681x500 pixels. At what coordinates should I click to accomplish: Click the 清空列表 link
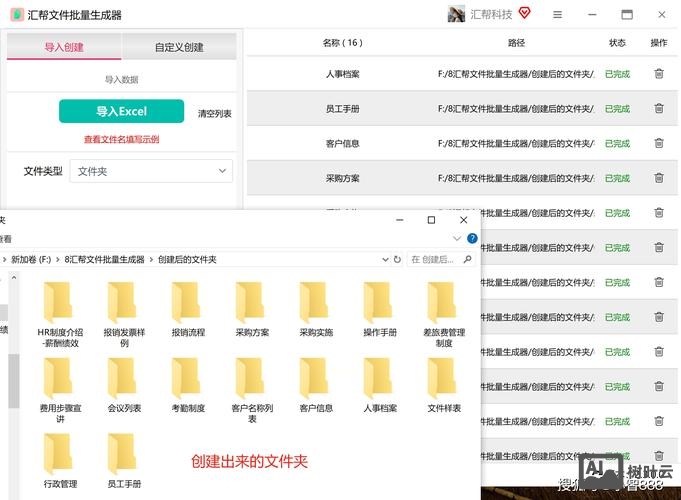click(x=215, y=113)
